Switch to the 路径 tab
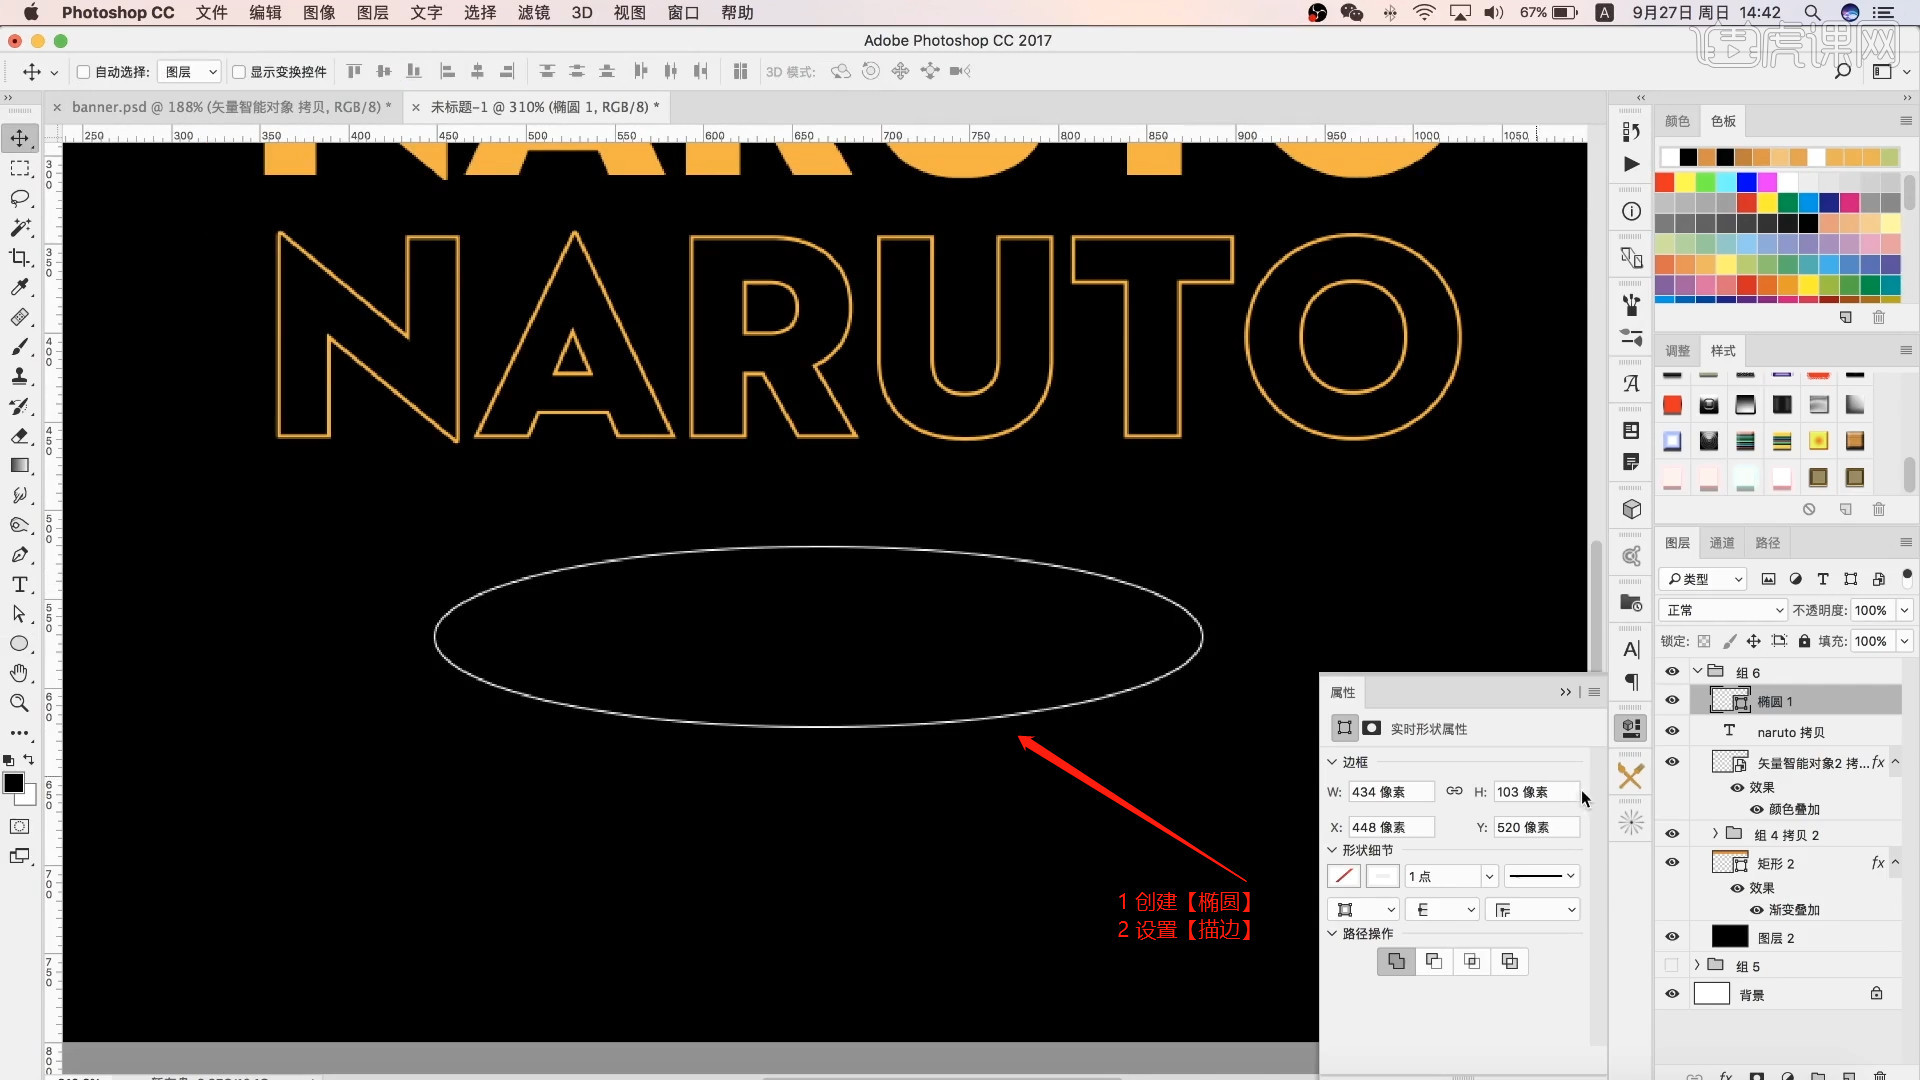Screen dimensions: 1920x1080 pyautogui.click(x=1768, y=543)
